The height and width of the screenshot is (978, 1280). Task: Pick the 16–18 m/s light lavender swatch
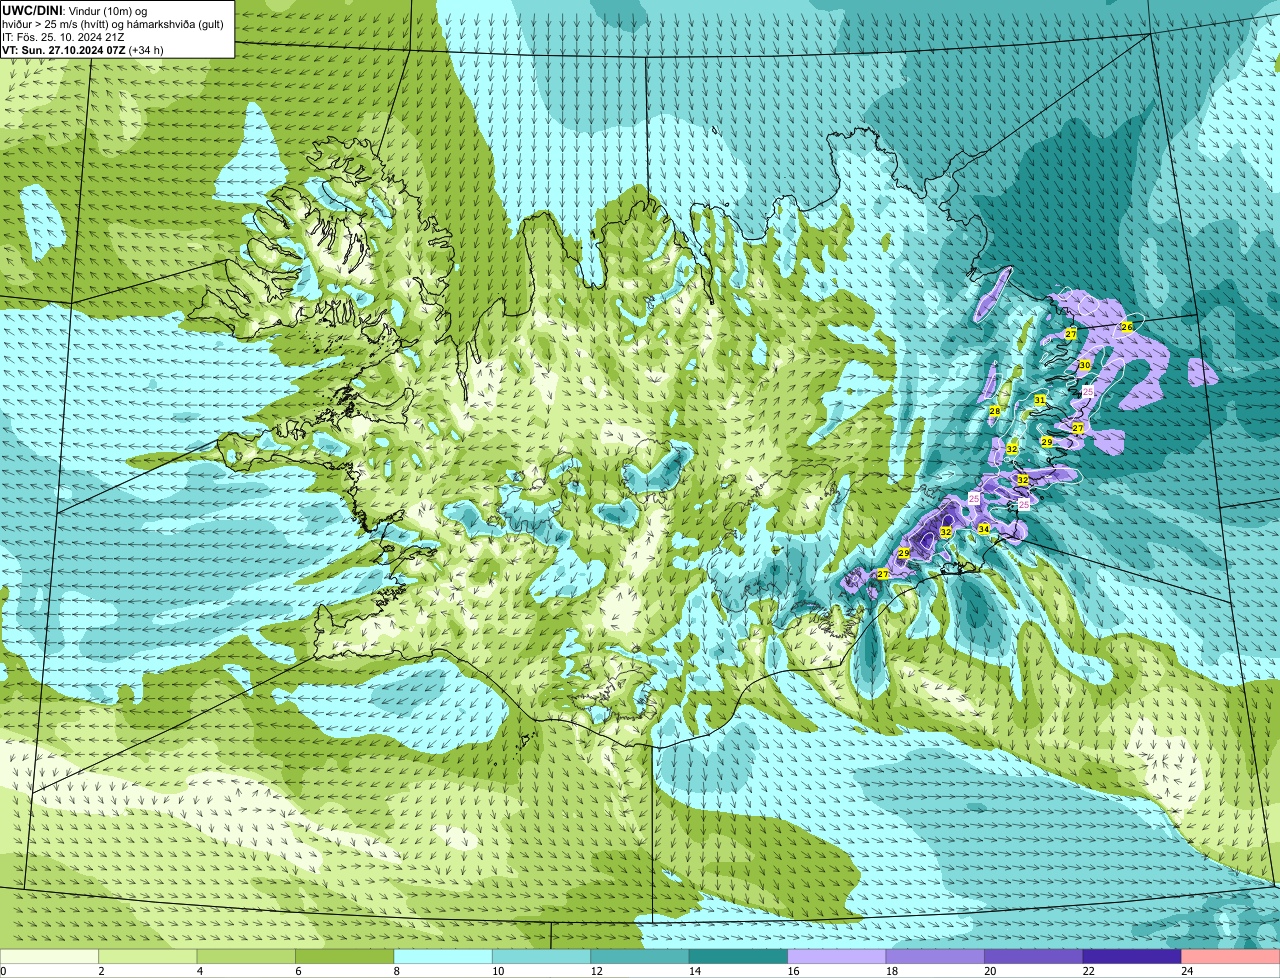[838, 956]
